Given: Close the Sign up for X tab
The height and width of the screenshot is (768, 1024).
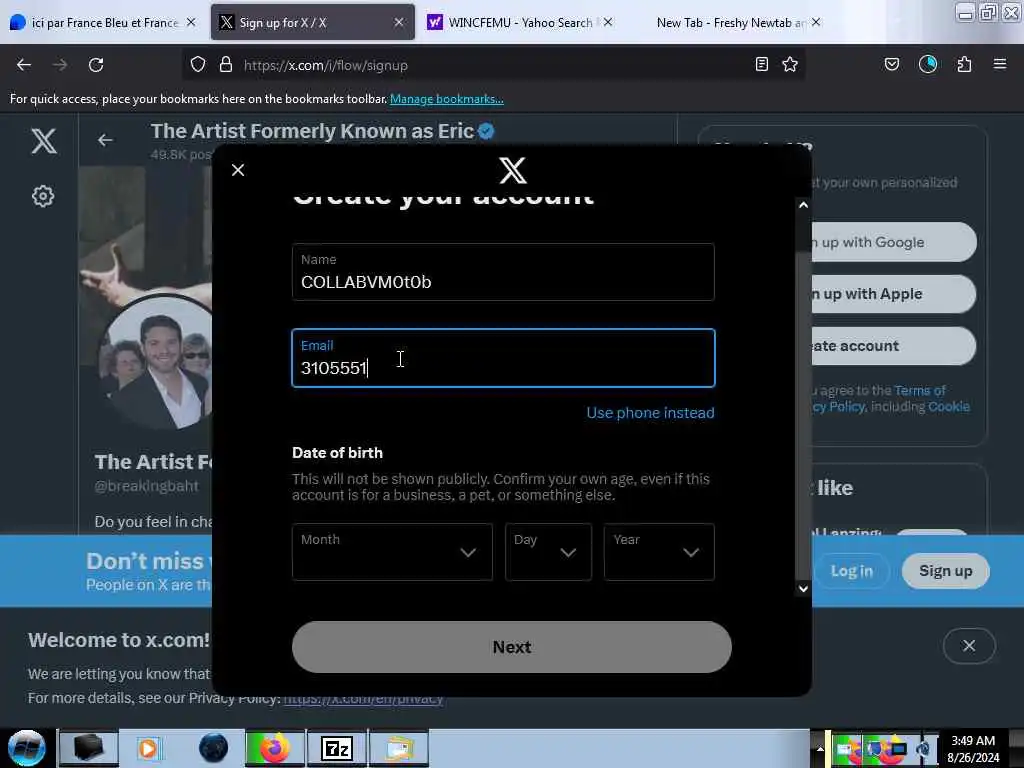Looking at the screenshot, I should tap(399, 22).
